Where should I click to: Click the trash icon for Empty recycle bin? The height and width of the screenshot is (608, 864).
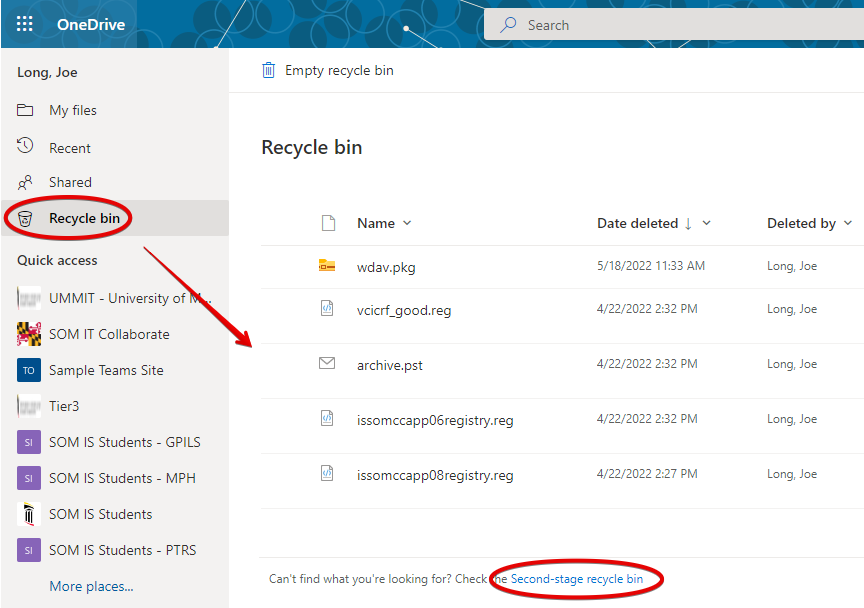(x=268, y=70)
